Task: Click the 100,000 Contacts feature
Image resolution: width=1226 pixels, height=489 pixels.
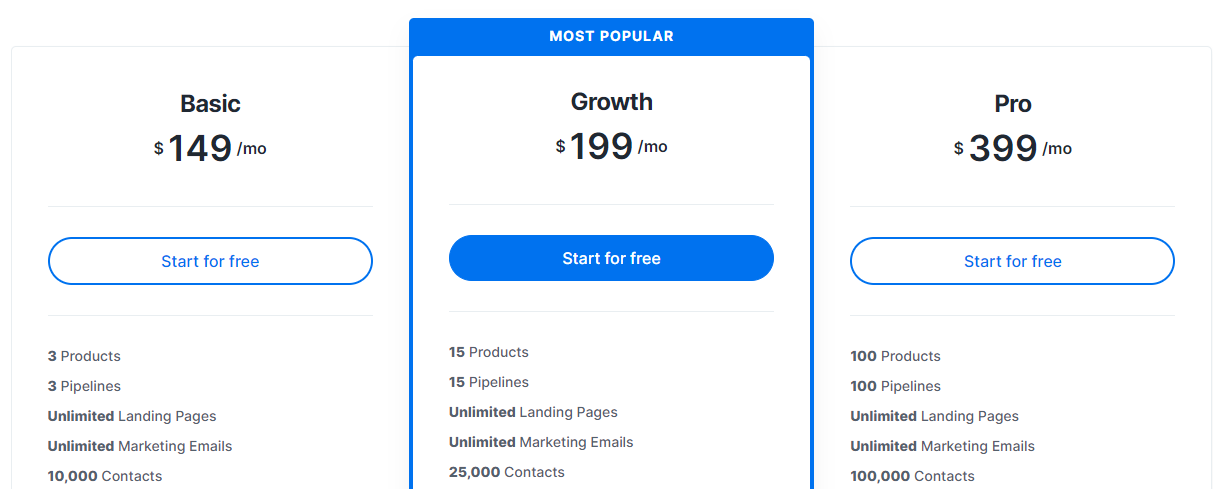Action: 912,476
